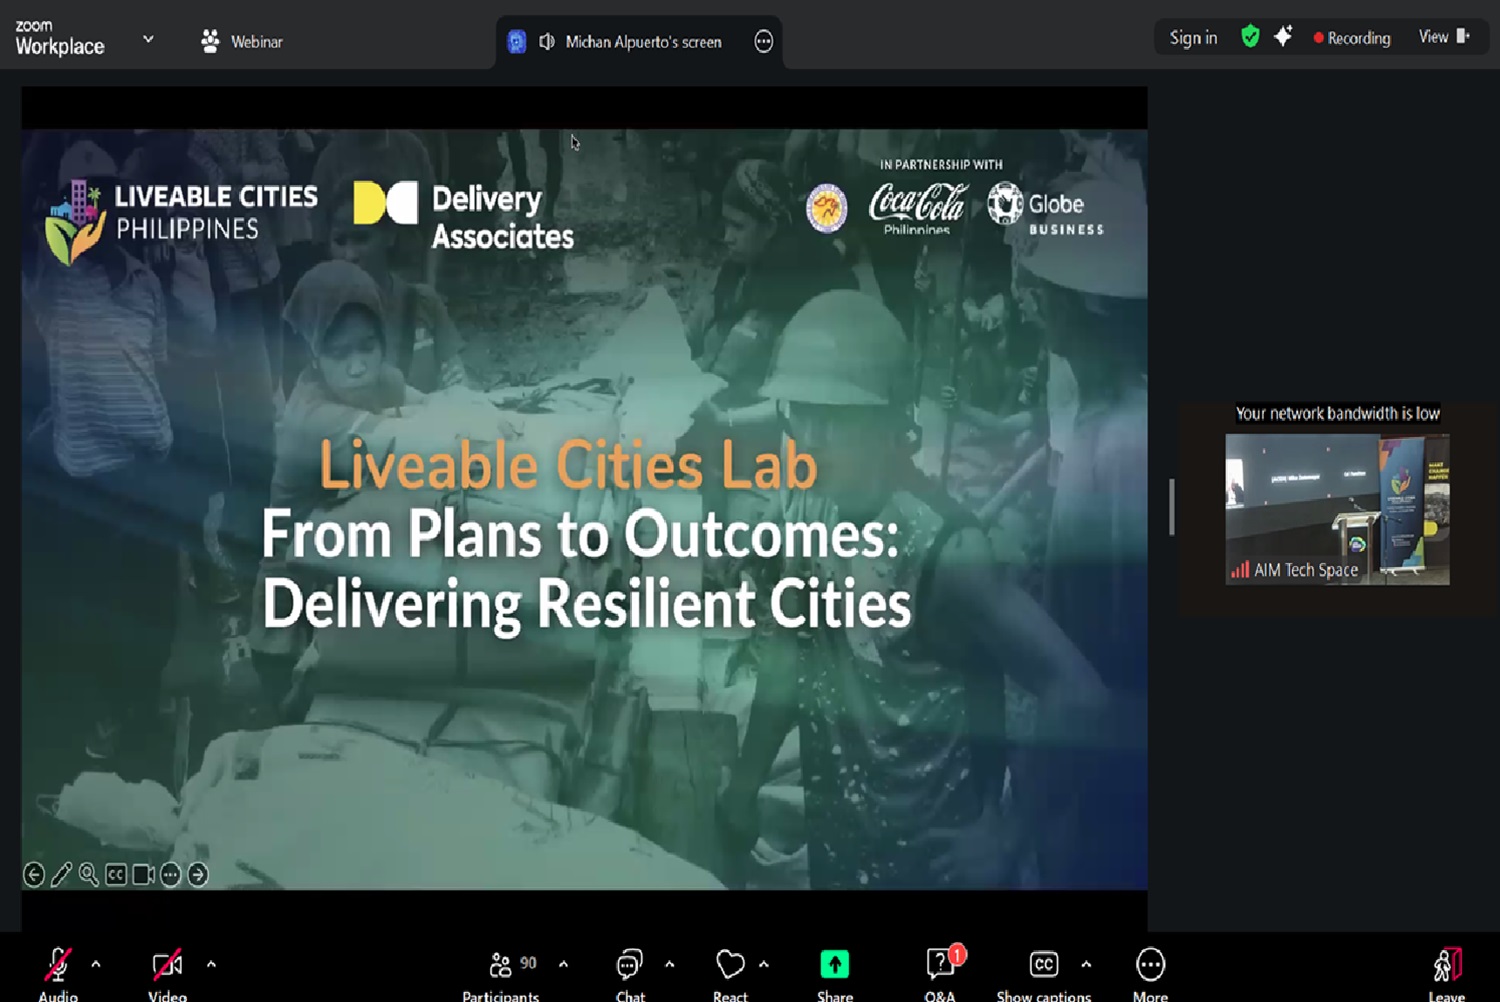Expand the Participants options arrow

[563, 964]
